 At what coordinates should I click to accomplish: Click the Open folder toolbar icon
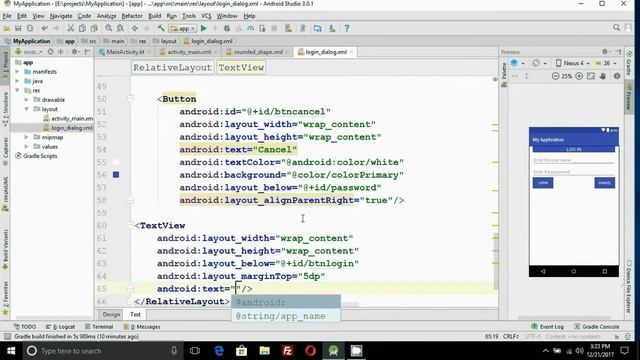coord(7,29)
